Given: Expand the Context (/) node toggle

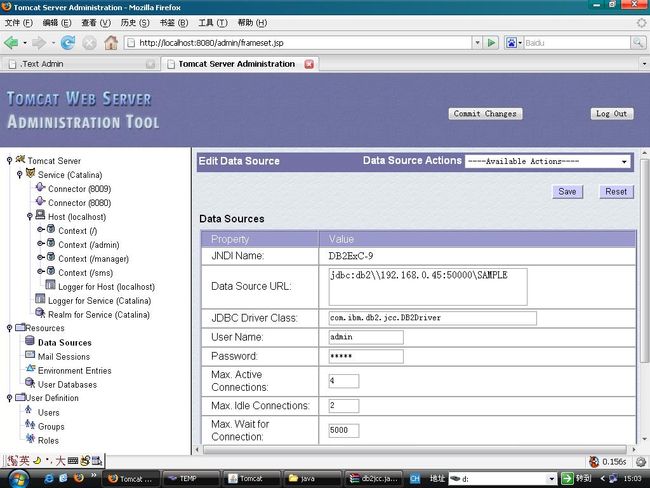Looking at the screenshot, I should 41,229.
